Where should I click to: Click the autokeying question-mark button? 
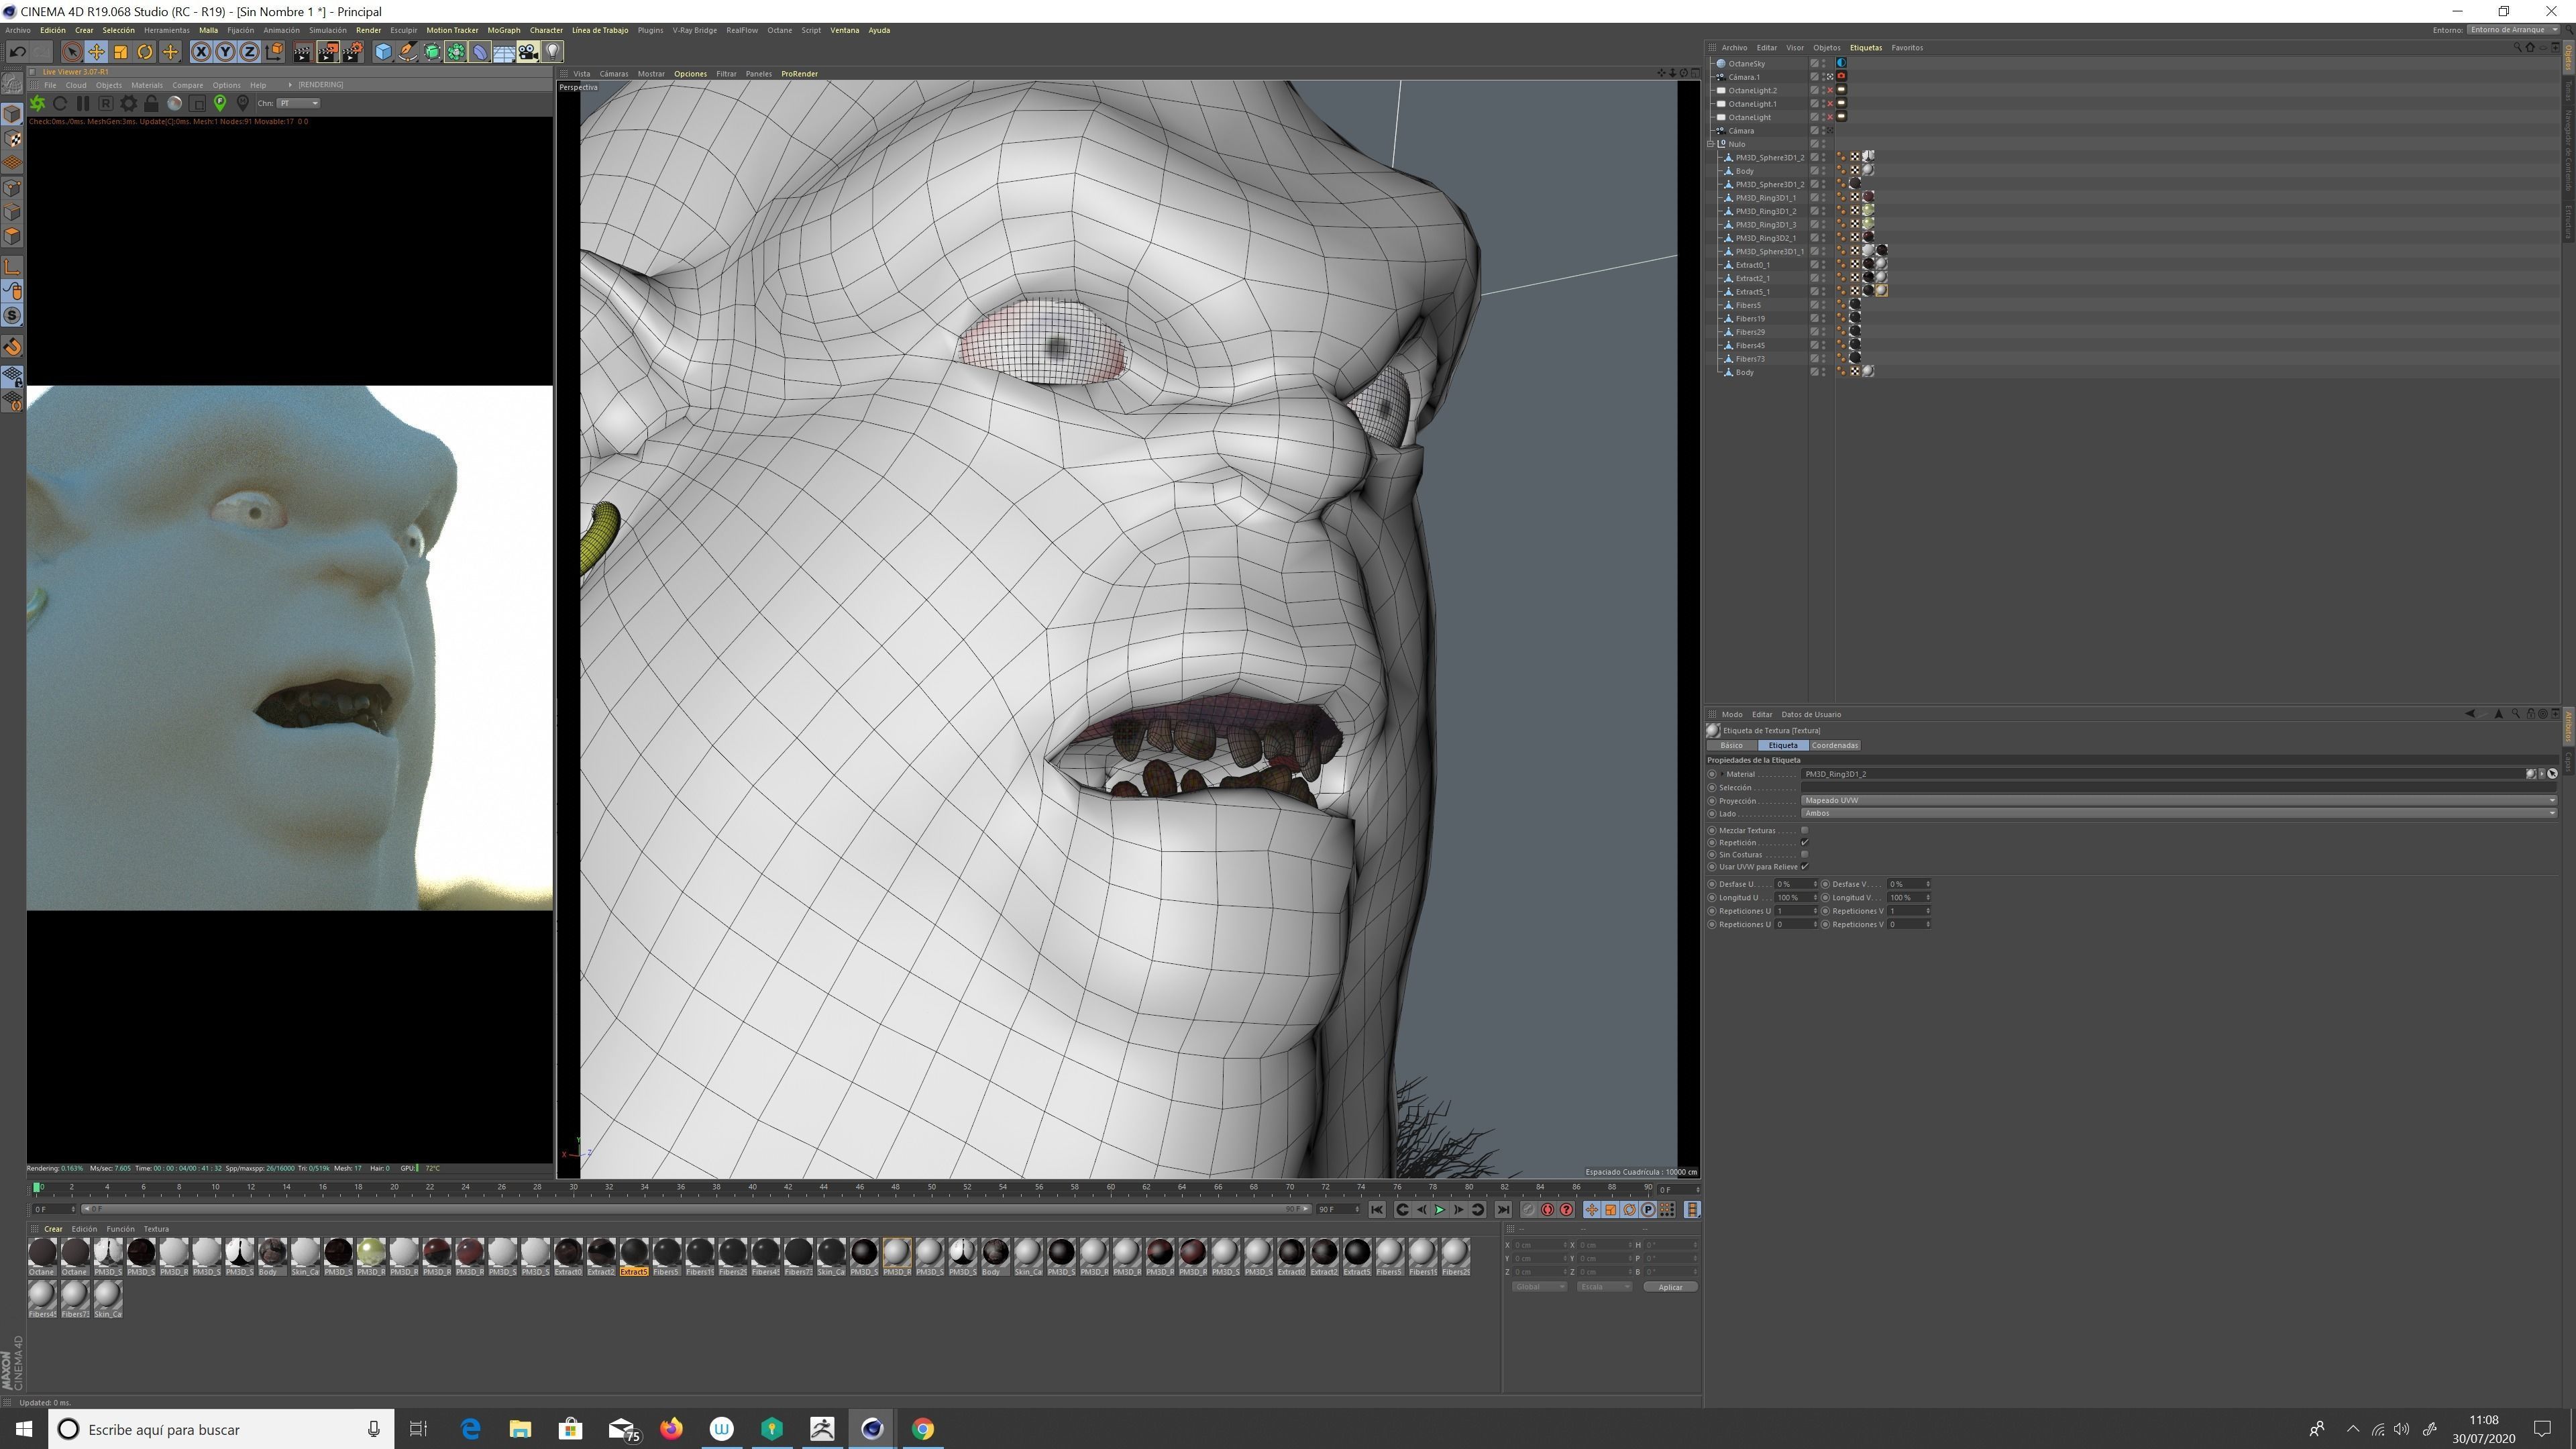coord(1566,1210)
